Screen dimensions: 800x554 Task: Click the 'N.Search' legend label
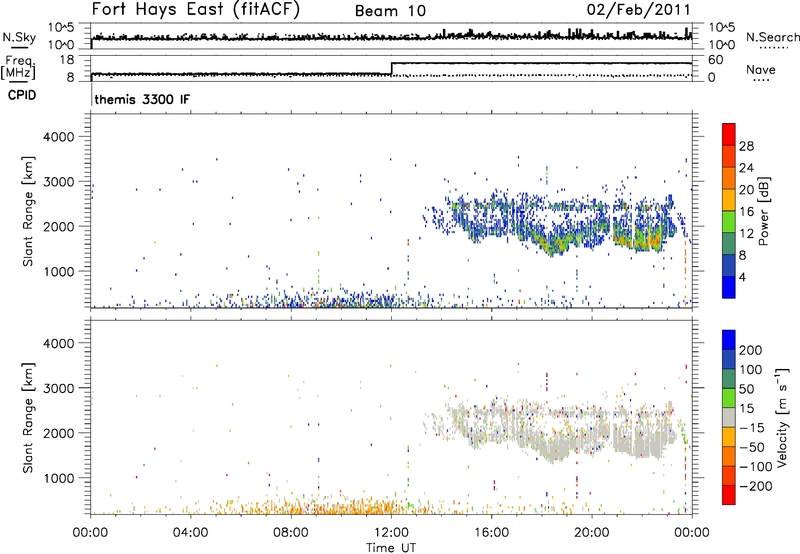[x=772, y=37]
